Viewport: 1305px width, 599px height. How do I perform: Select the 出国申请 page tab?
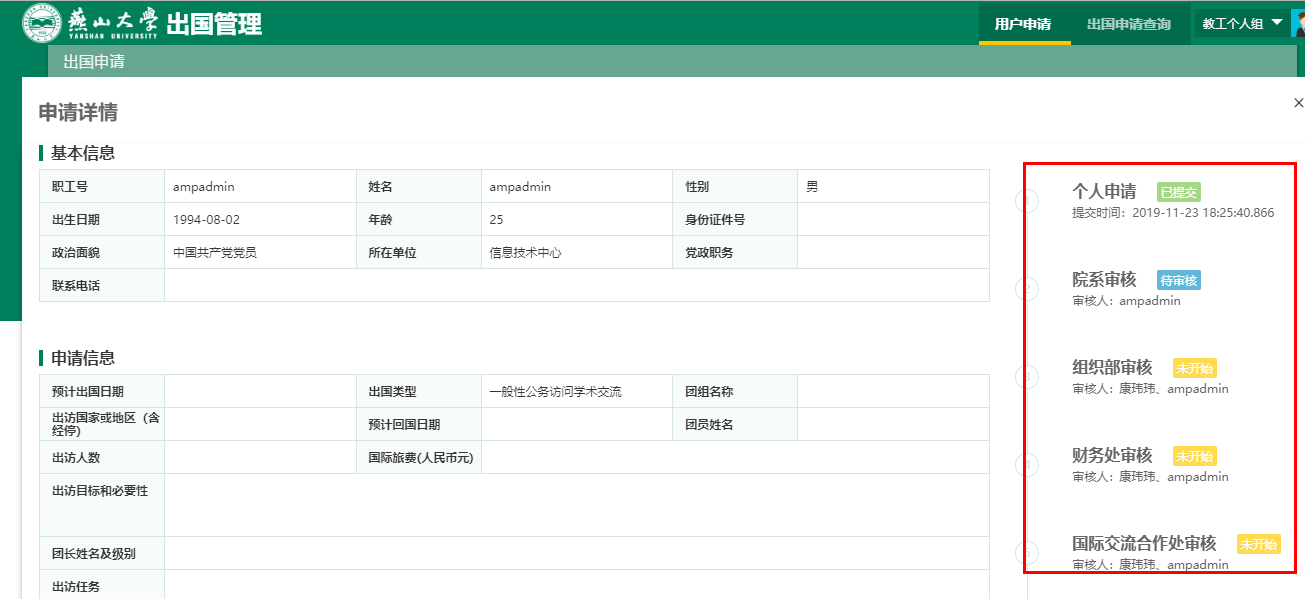[x=94, y=62]
